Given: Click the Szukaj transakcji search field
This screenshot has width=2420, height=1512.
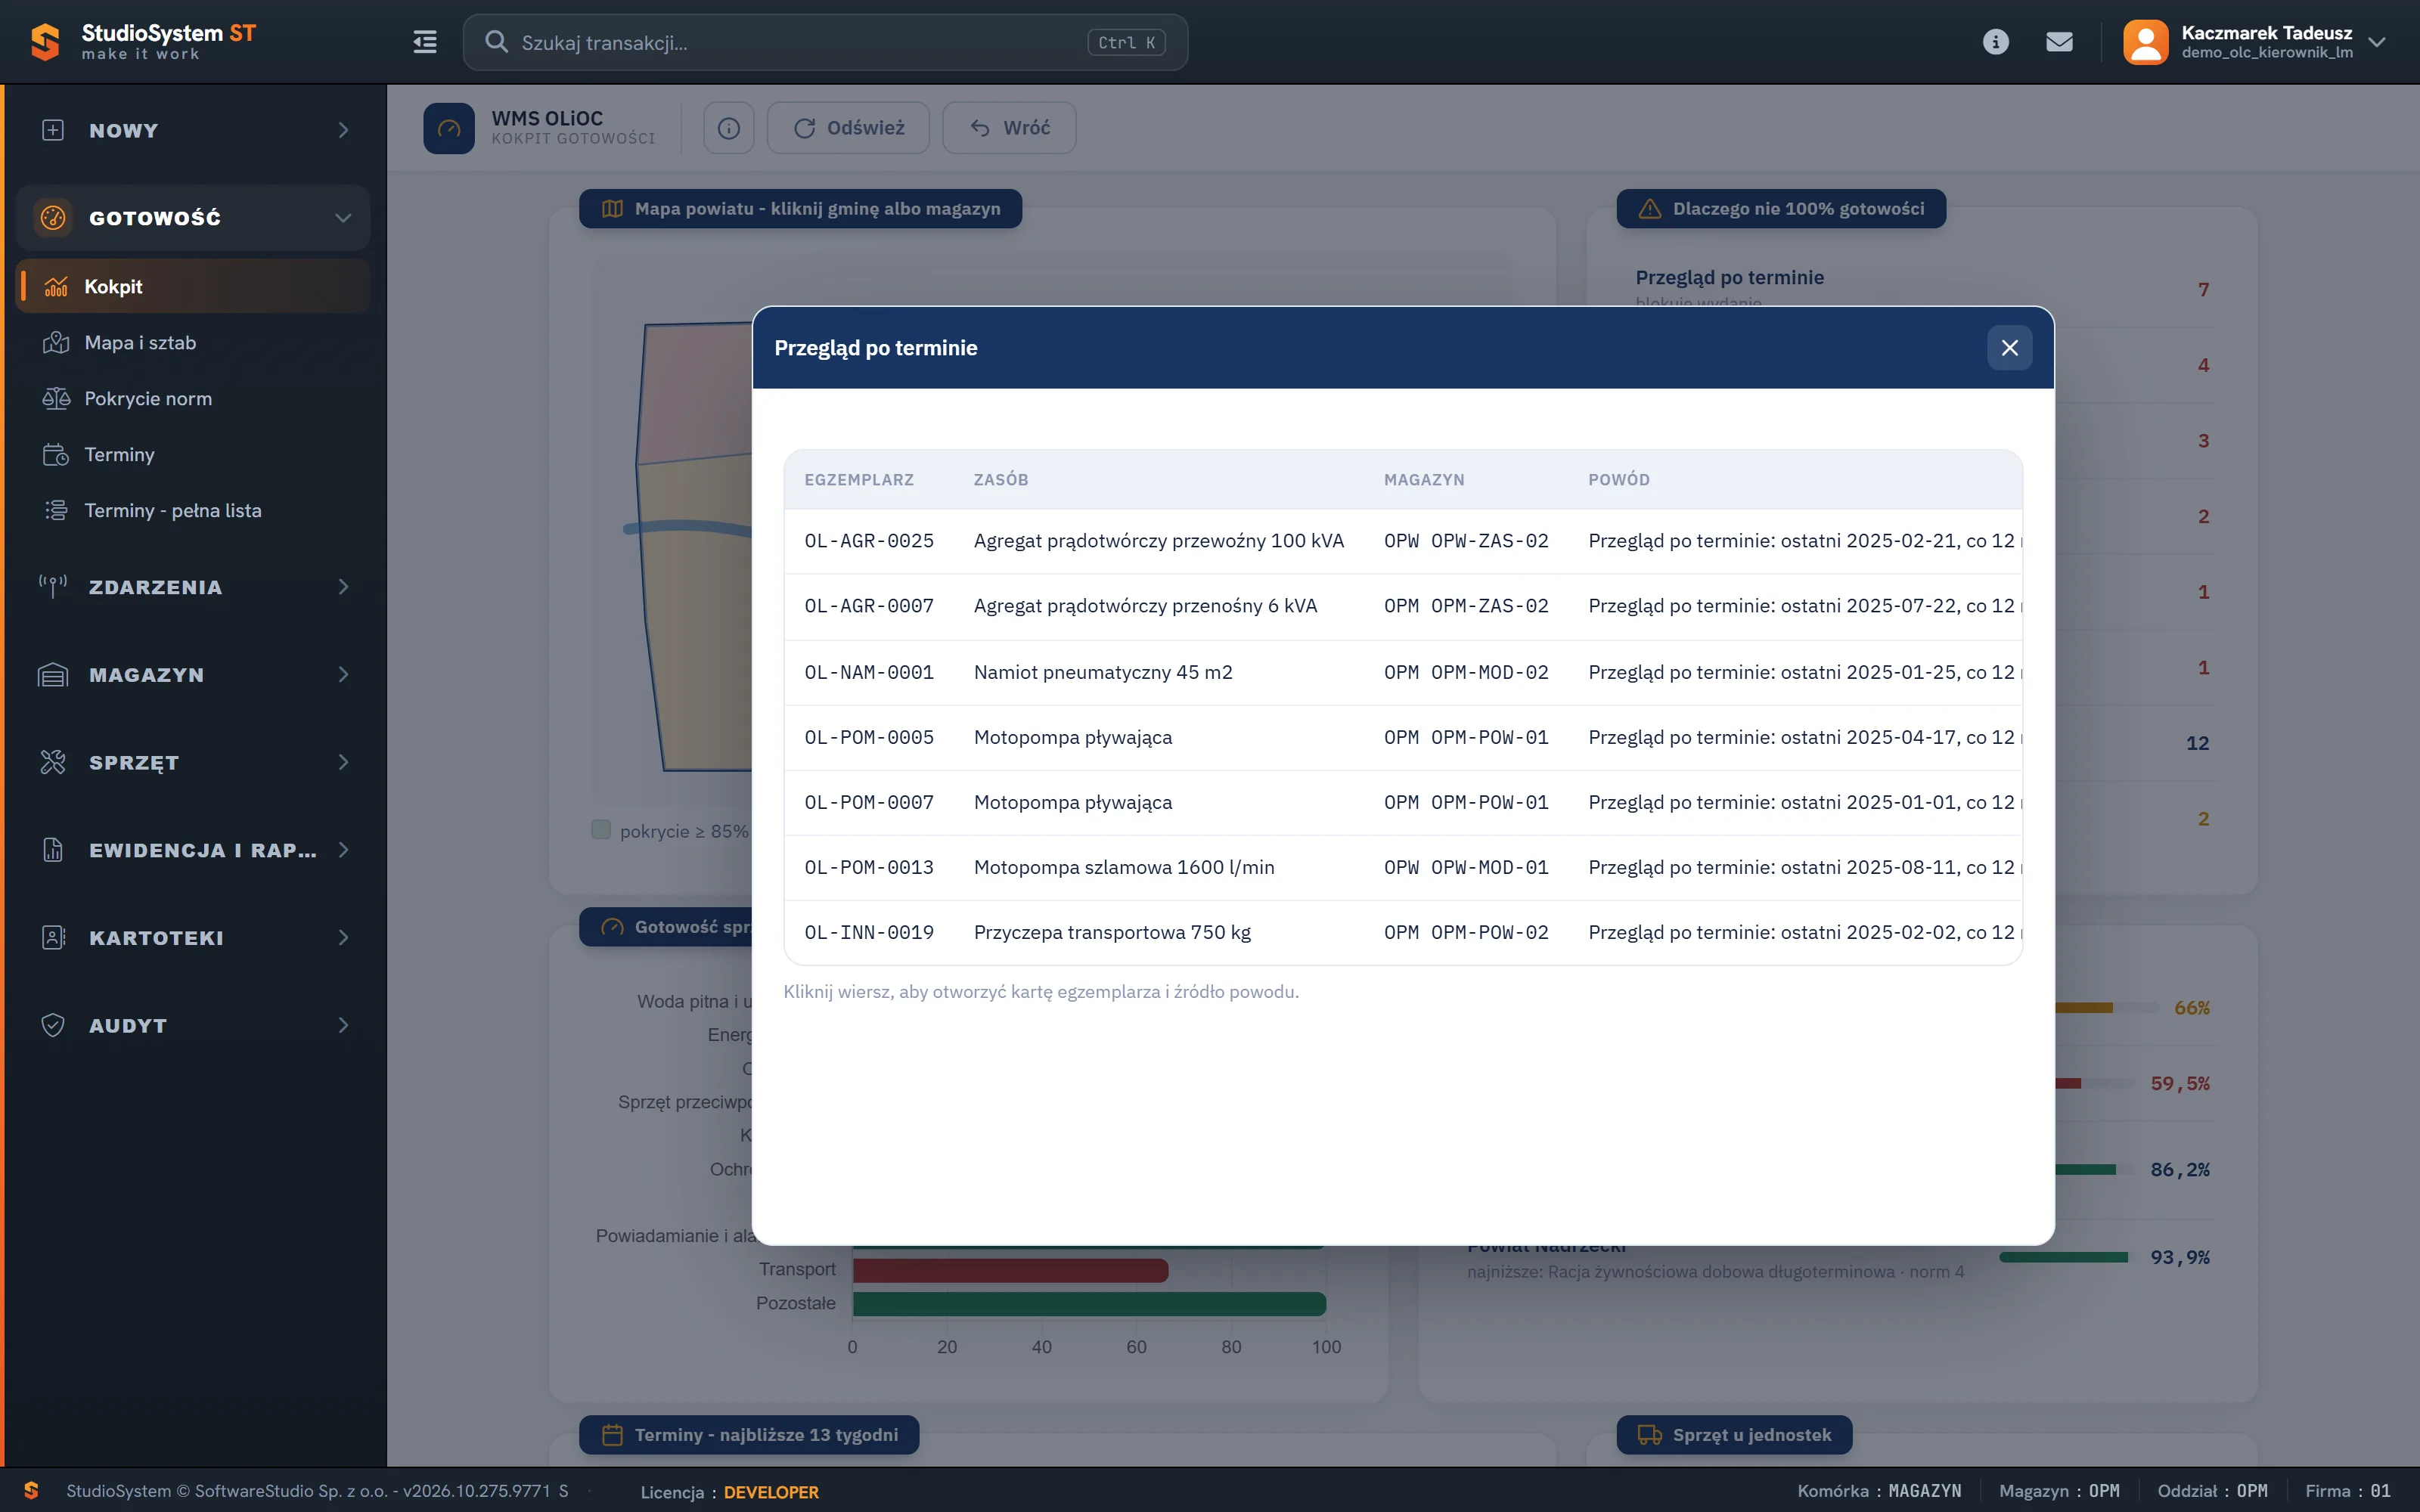Looking at the screenshot, I should (x=825, y=42).
